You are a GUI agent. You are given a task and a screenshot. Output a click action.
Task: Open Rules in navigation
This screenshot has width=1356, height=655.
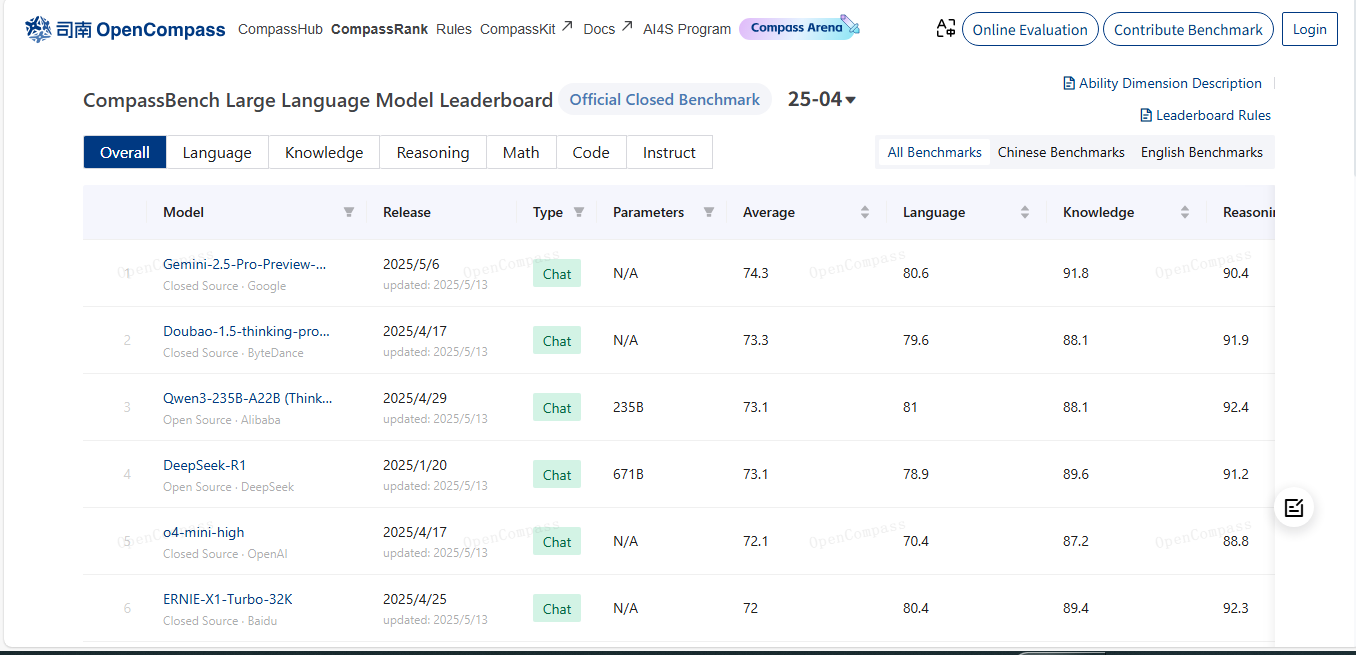[x=454, y=29]
